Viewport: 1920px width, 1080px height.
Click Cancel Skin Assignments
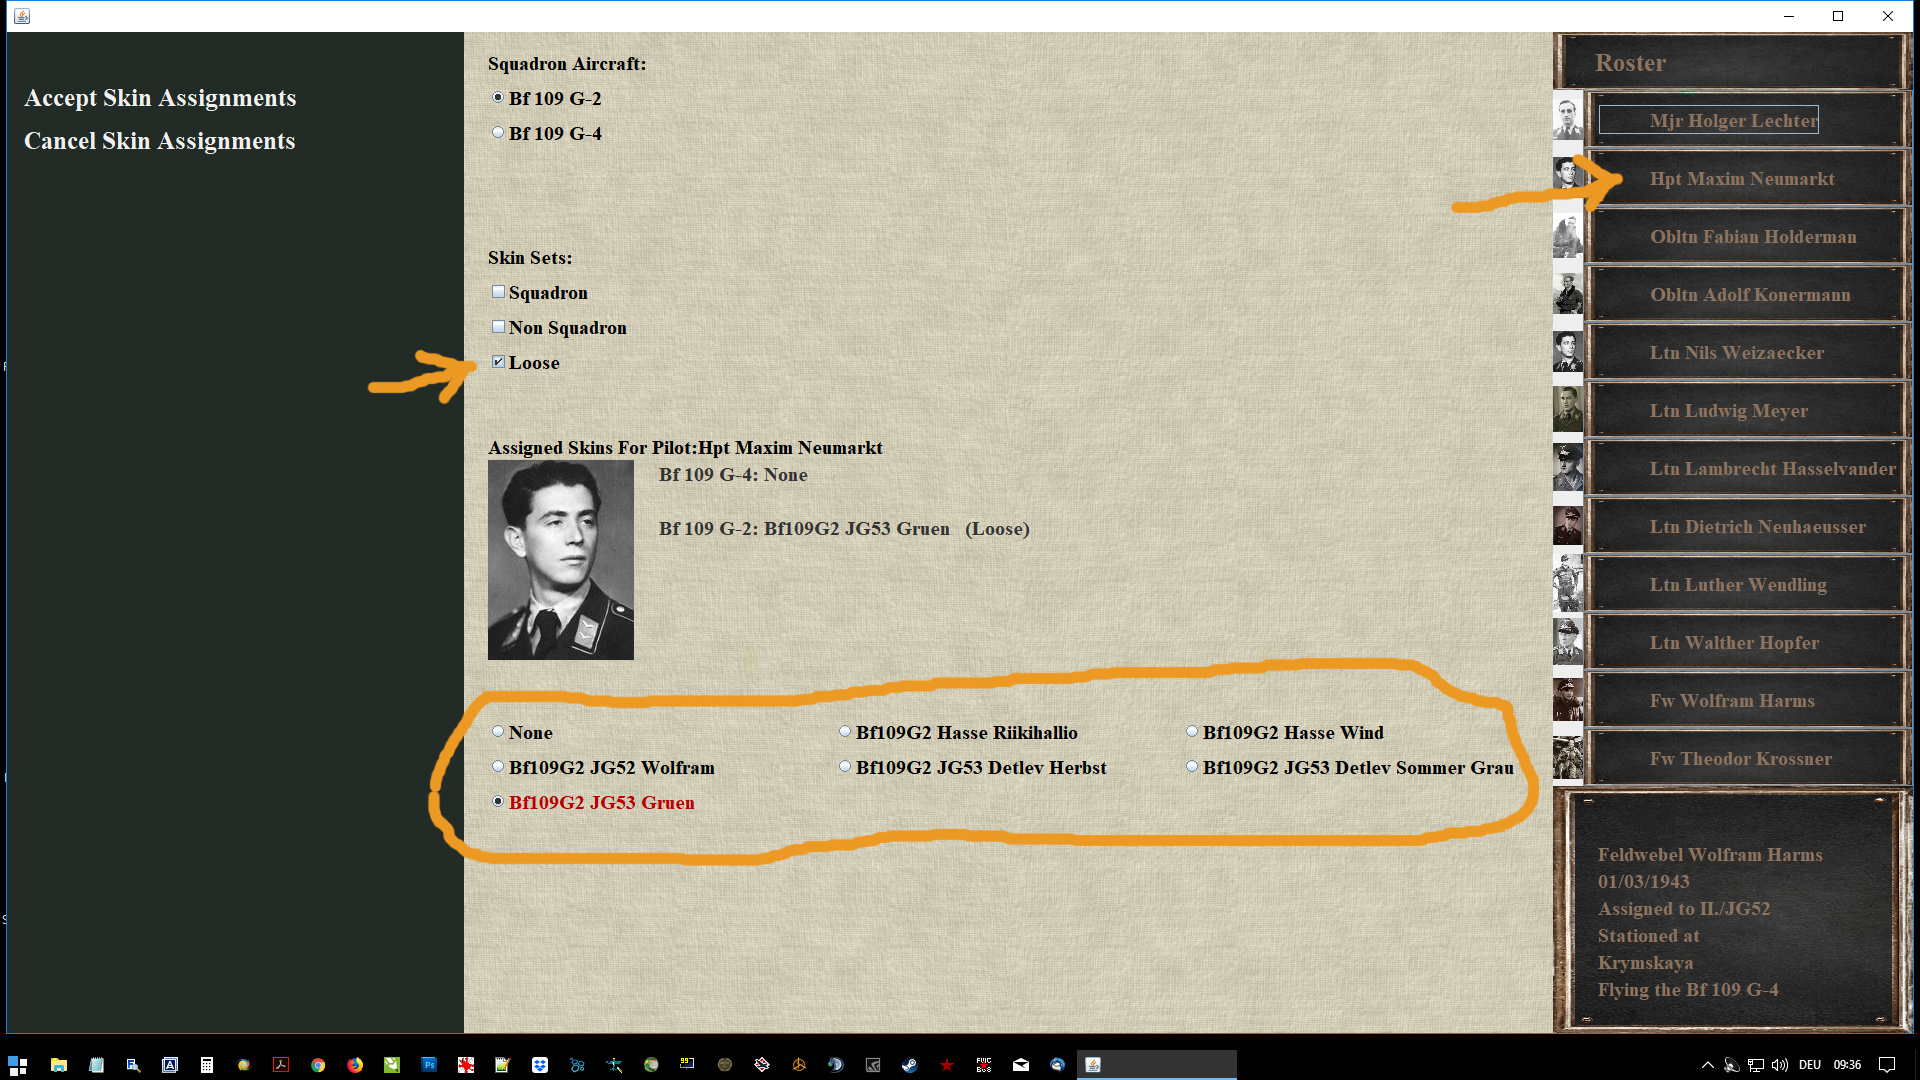[160, 141]
